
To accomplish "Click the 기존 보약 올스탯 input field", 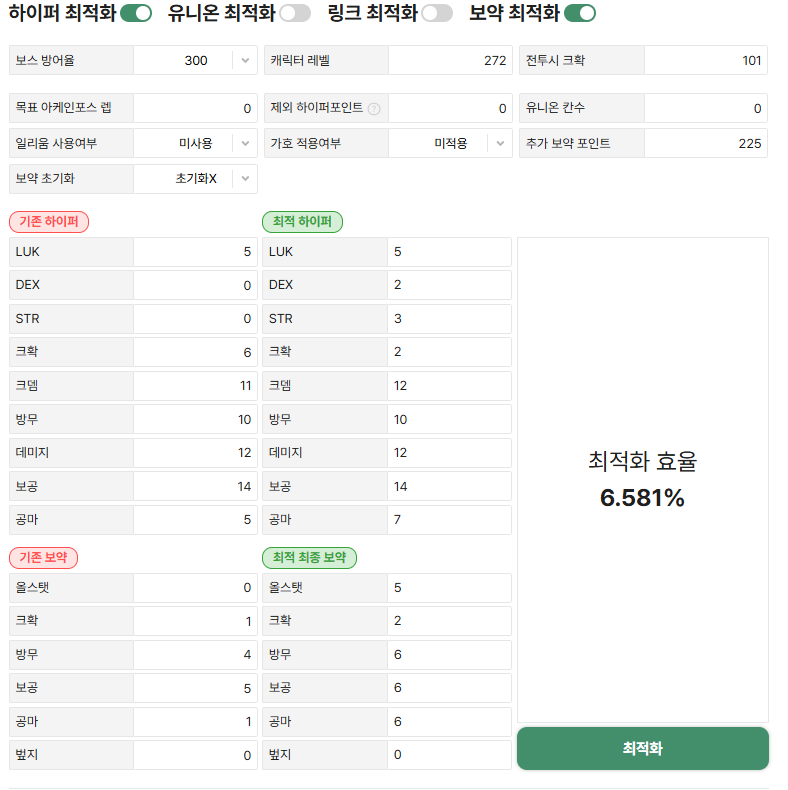I will coord(195,588).
